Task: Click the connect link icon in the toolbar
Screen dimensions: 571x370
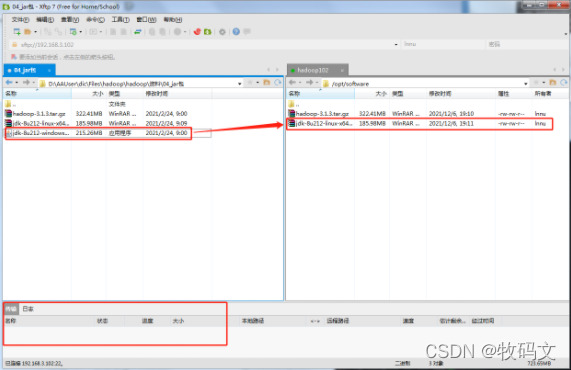Action: (x=48, y=32)
